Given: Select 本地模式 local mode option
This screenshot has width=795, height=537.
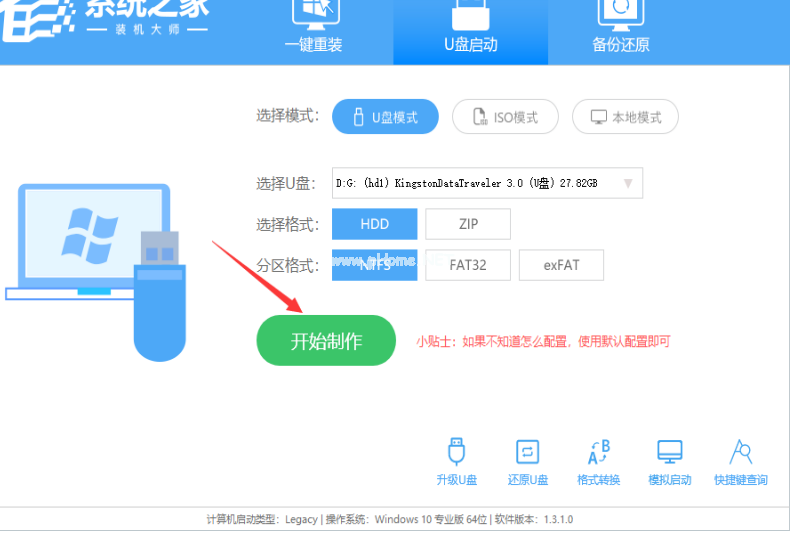Looking at the screenshot, I should tap(625, 117).
